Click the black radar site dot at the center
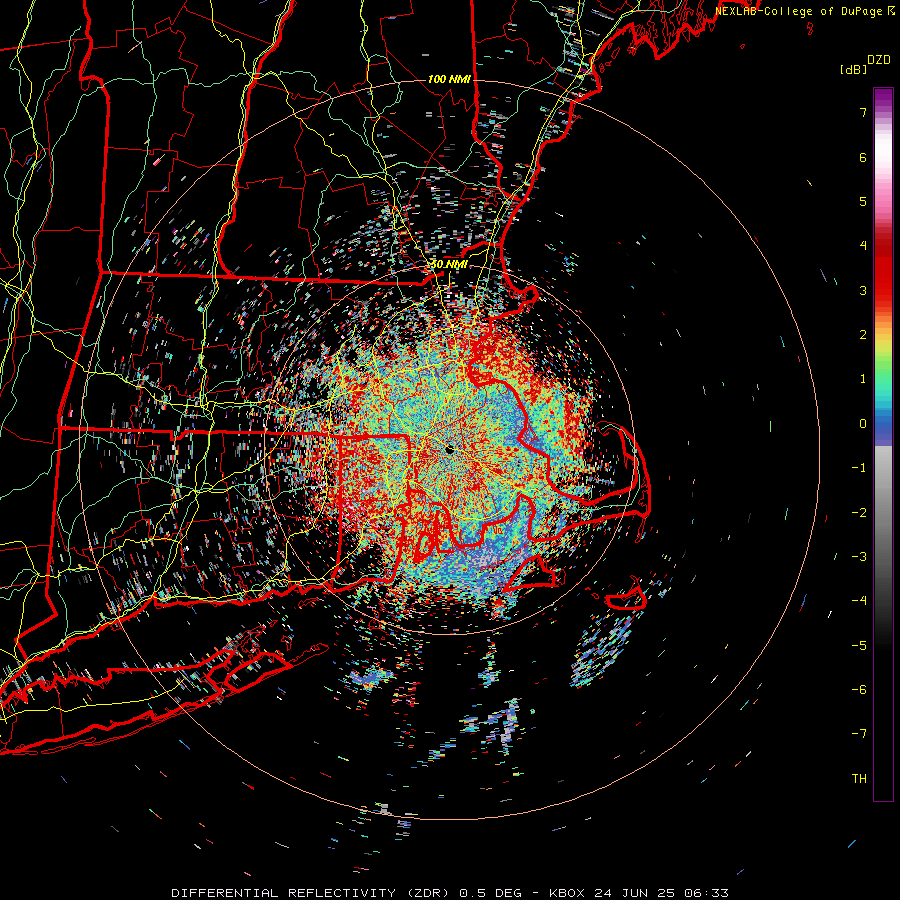This screenshot has width=900, height=900. pos(450,450)
